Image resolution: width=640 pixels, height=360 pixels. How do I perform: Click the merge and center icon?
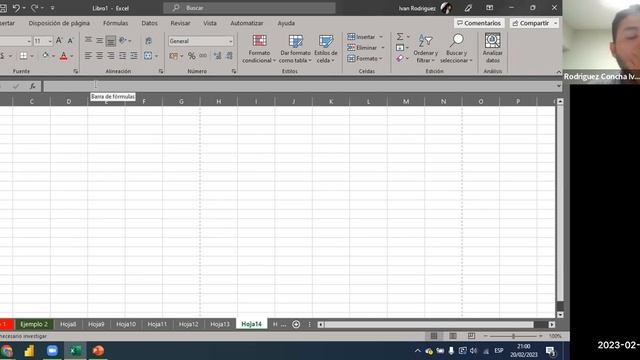(148, 56)
